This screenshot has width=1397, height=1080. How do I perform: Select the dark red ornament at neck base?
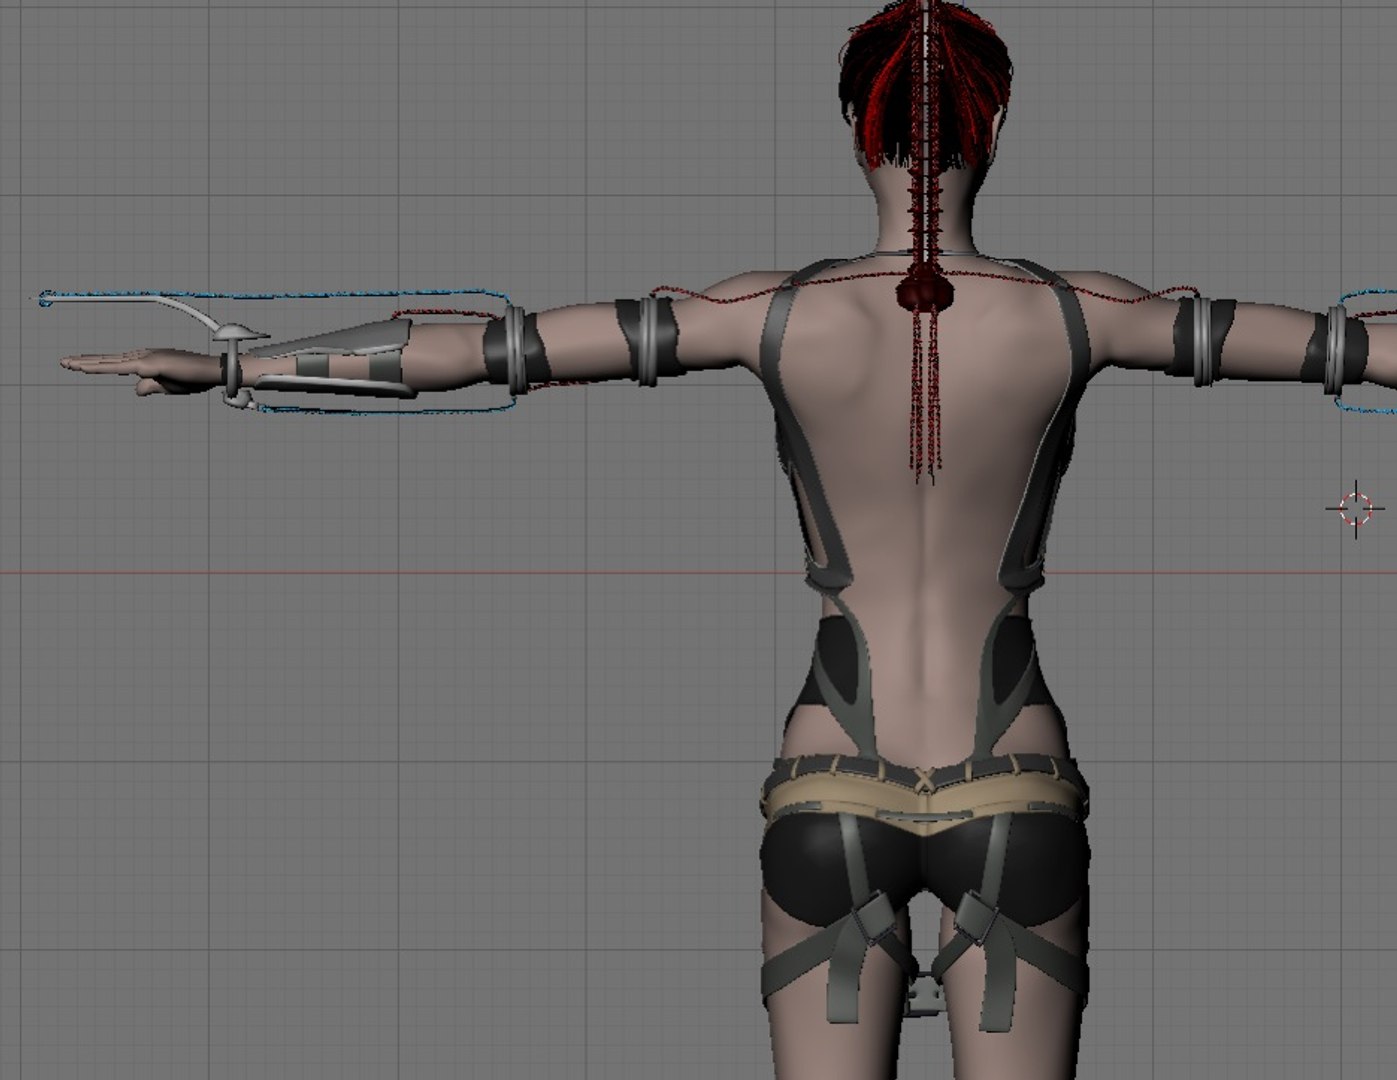925,290
